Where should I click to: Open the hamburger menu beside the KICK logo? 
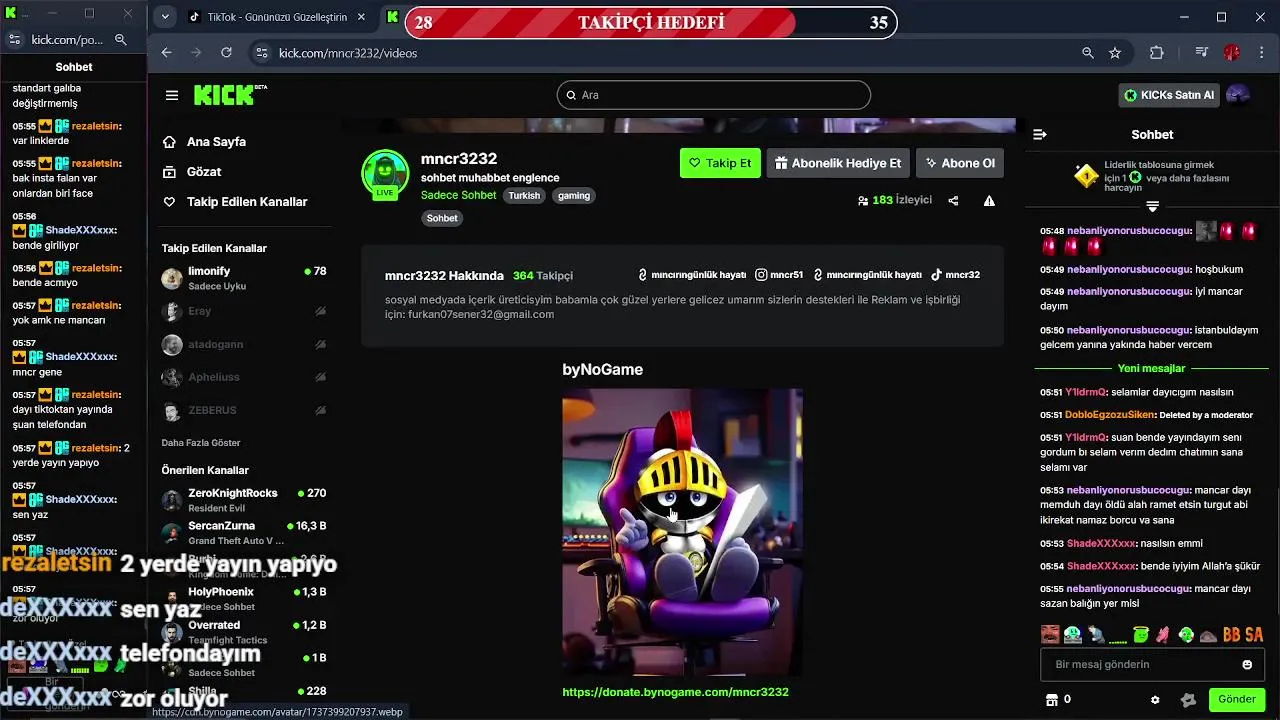click(172, 95)
